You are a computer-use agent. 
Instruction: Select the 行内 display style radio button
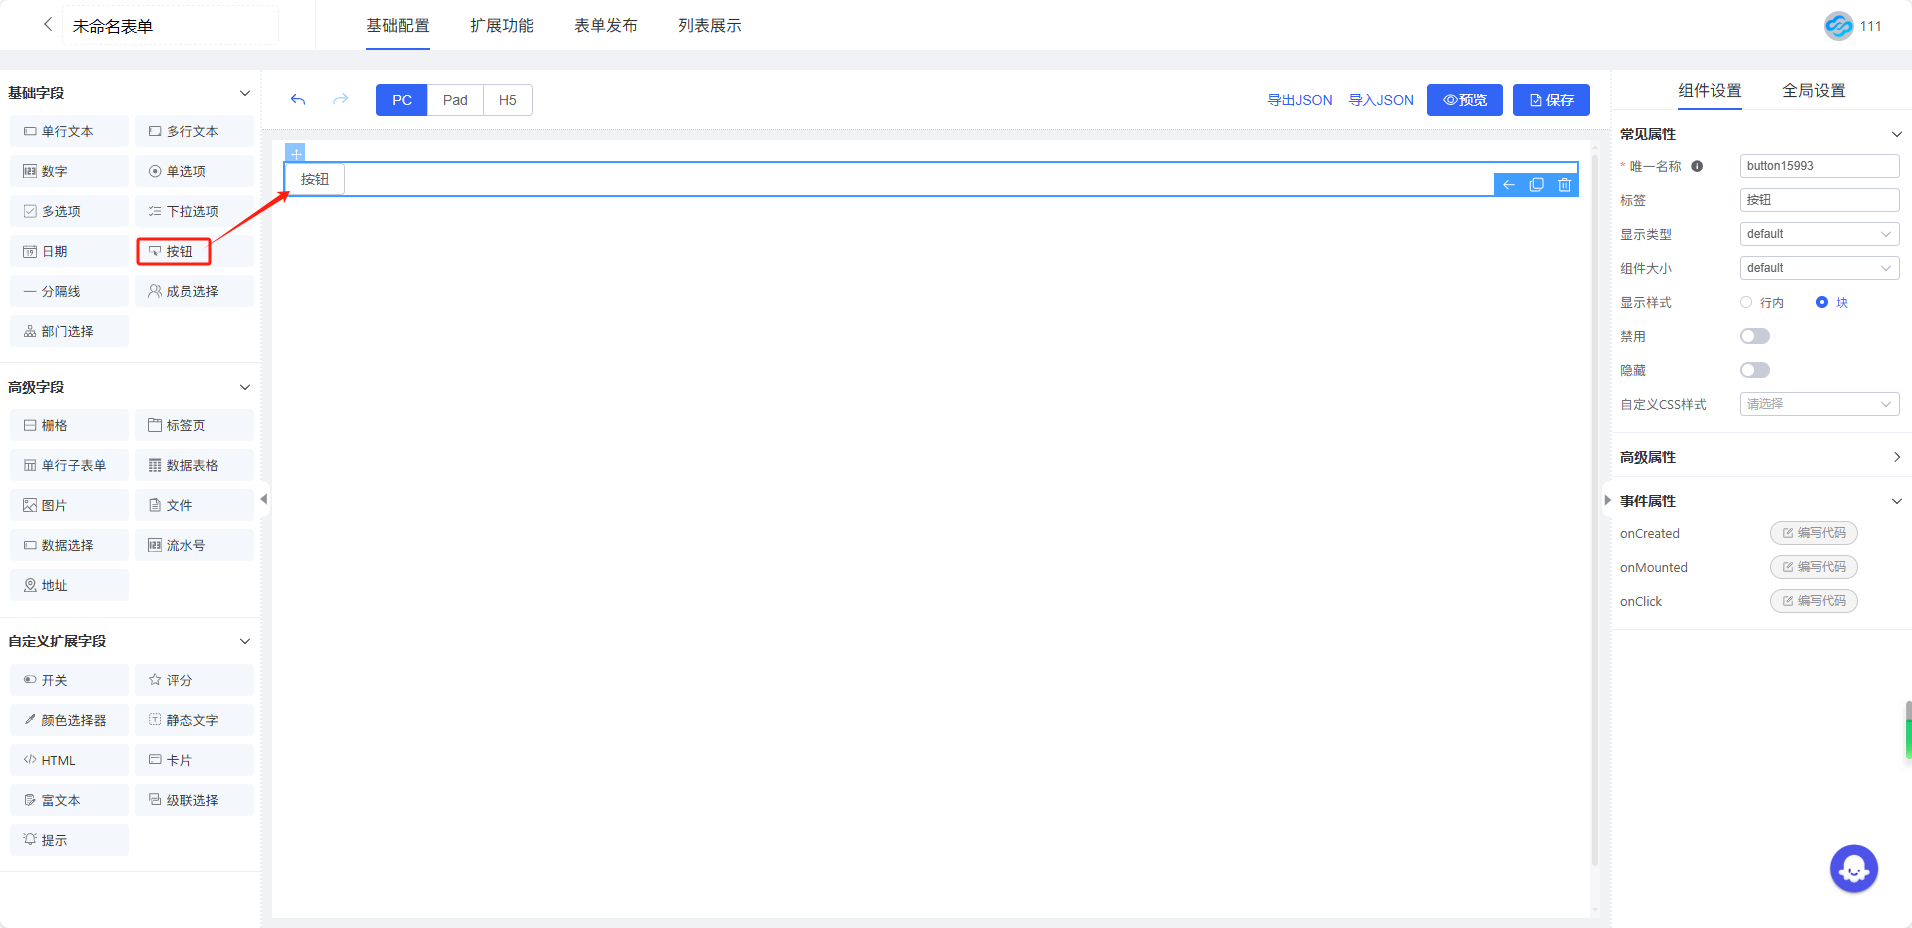pos(1746,303)
